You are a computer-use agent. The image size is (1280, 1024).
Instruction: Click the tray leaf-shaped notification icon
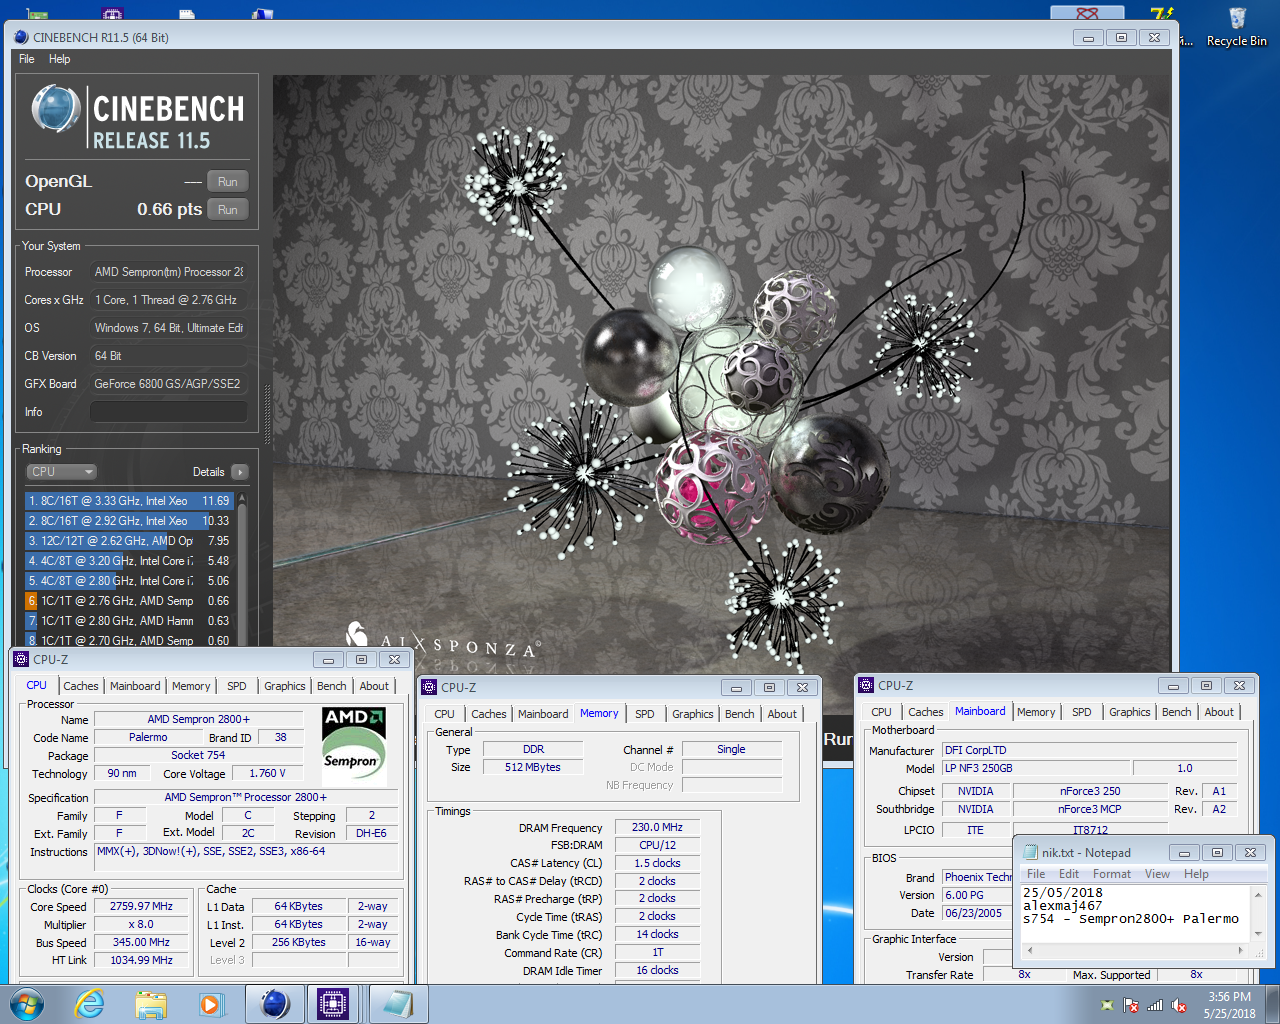[1107, 1005]
